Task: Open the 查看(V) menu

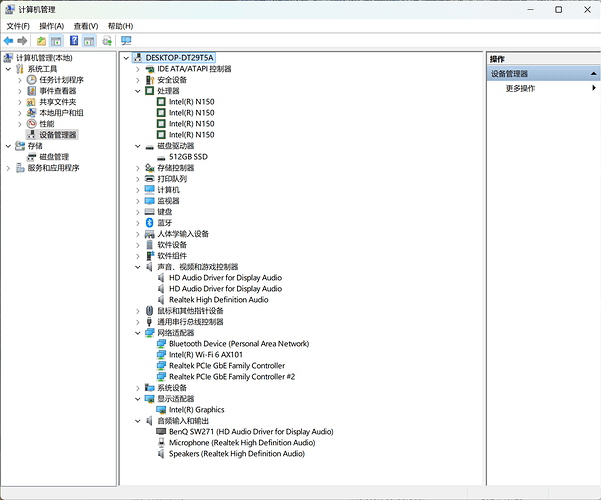Action: (x=86, y=26)
